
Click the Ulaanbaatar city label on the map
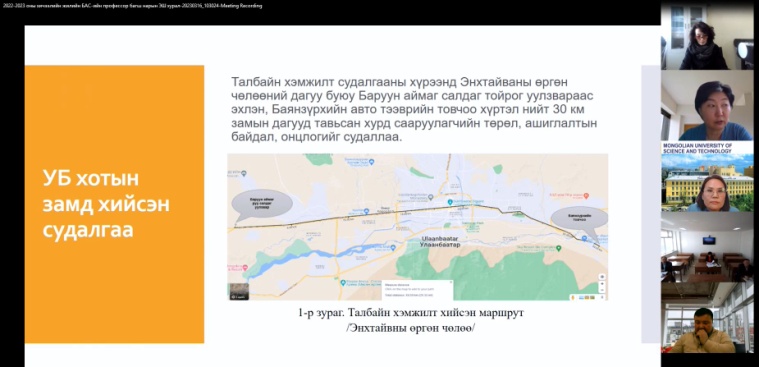coord(440,242)
